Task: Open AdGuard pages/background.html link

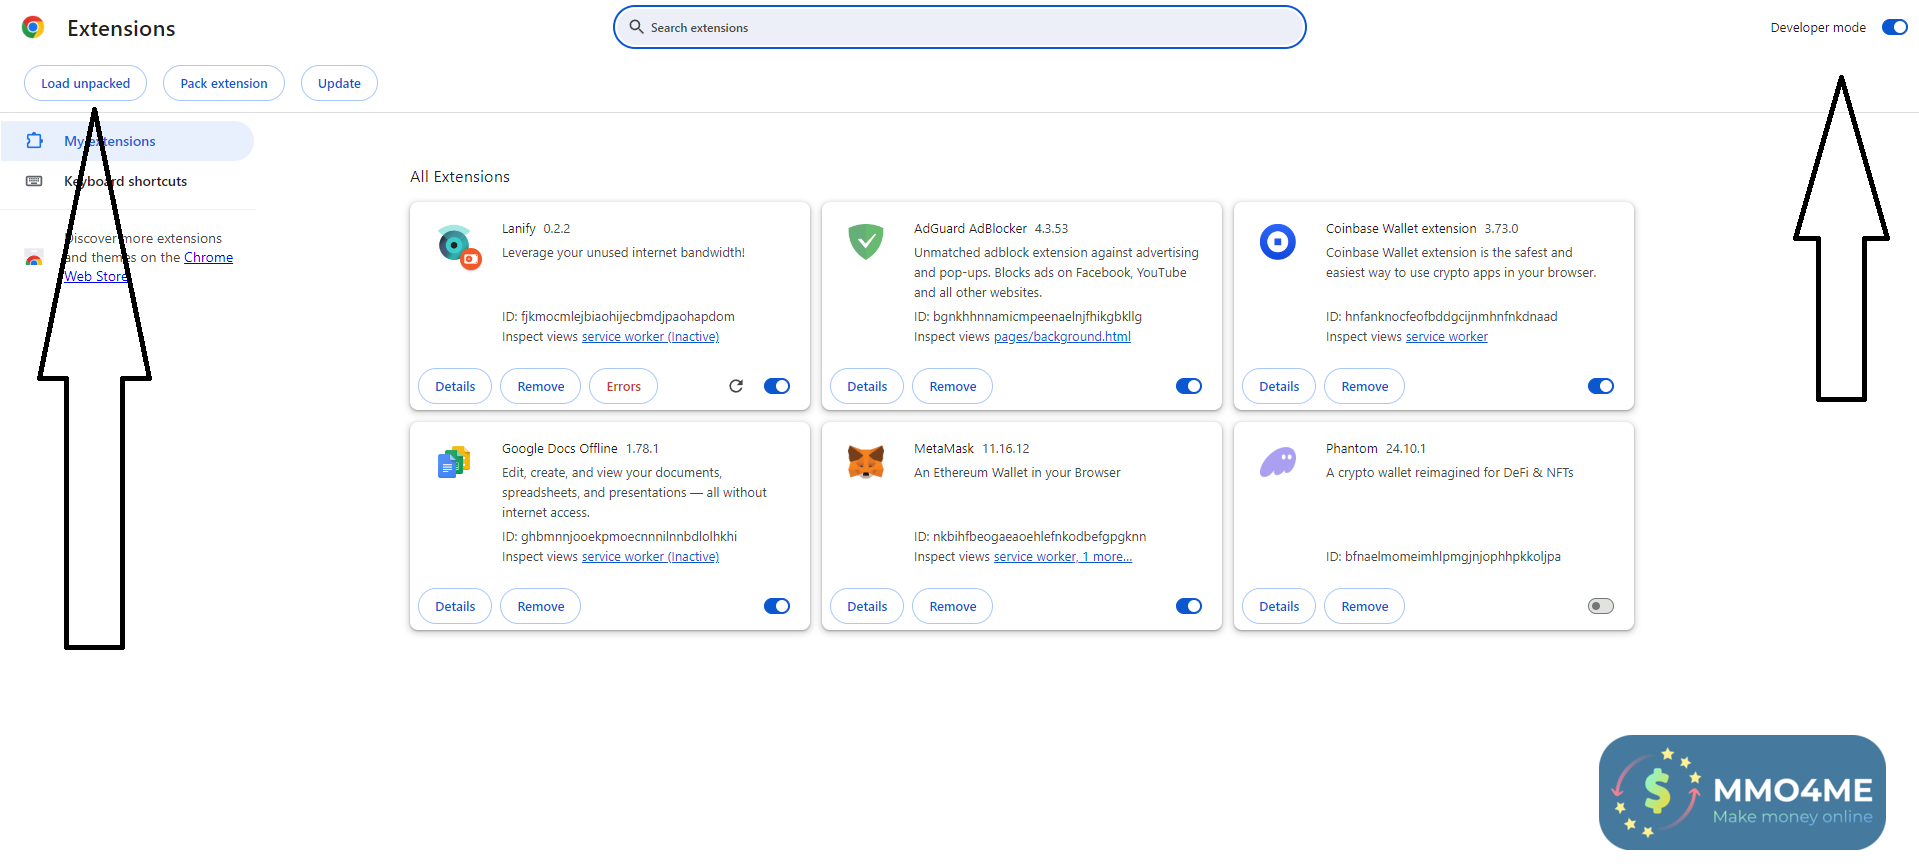Action: point(1062,337)
